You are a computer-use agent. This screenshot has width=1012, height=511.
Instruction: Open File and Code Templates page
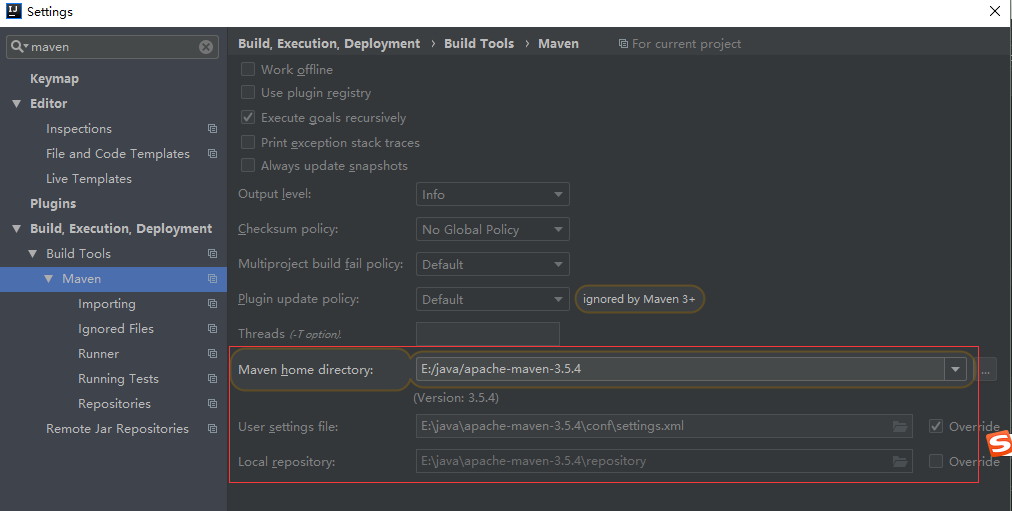(118, 154)
